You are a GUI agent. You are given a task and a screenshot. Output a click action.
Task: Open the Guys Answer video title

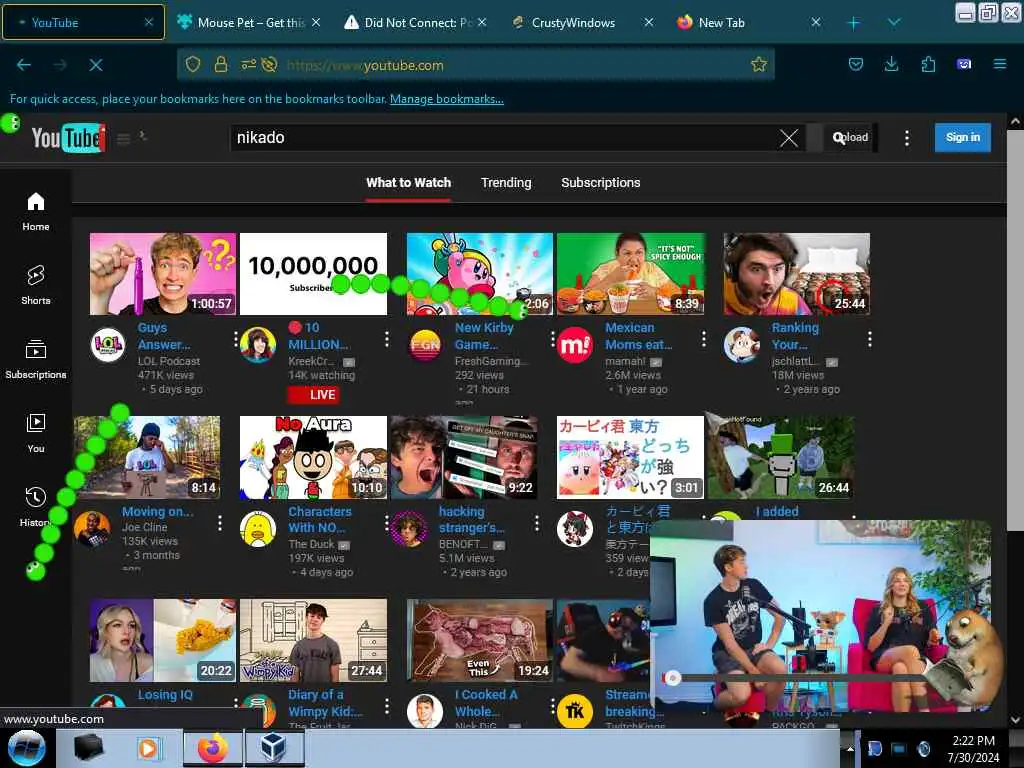pyautogui.click(x=164, y=336)
